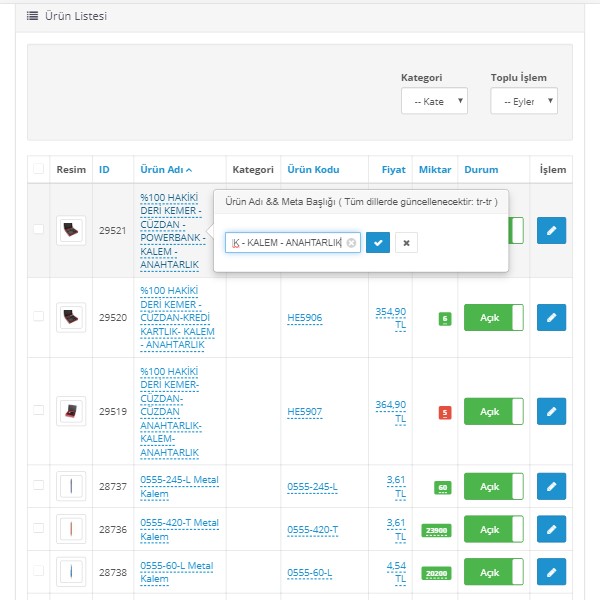This screenshot has height=600, width=600.
Task: Open the Kategori filter dropdown
Action: click(434, 101)
